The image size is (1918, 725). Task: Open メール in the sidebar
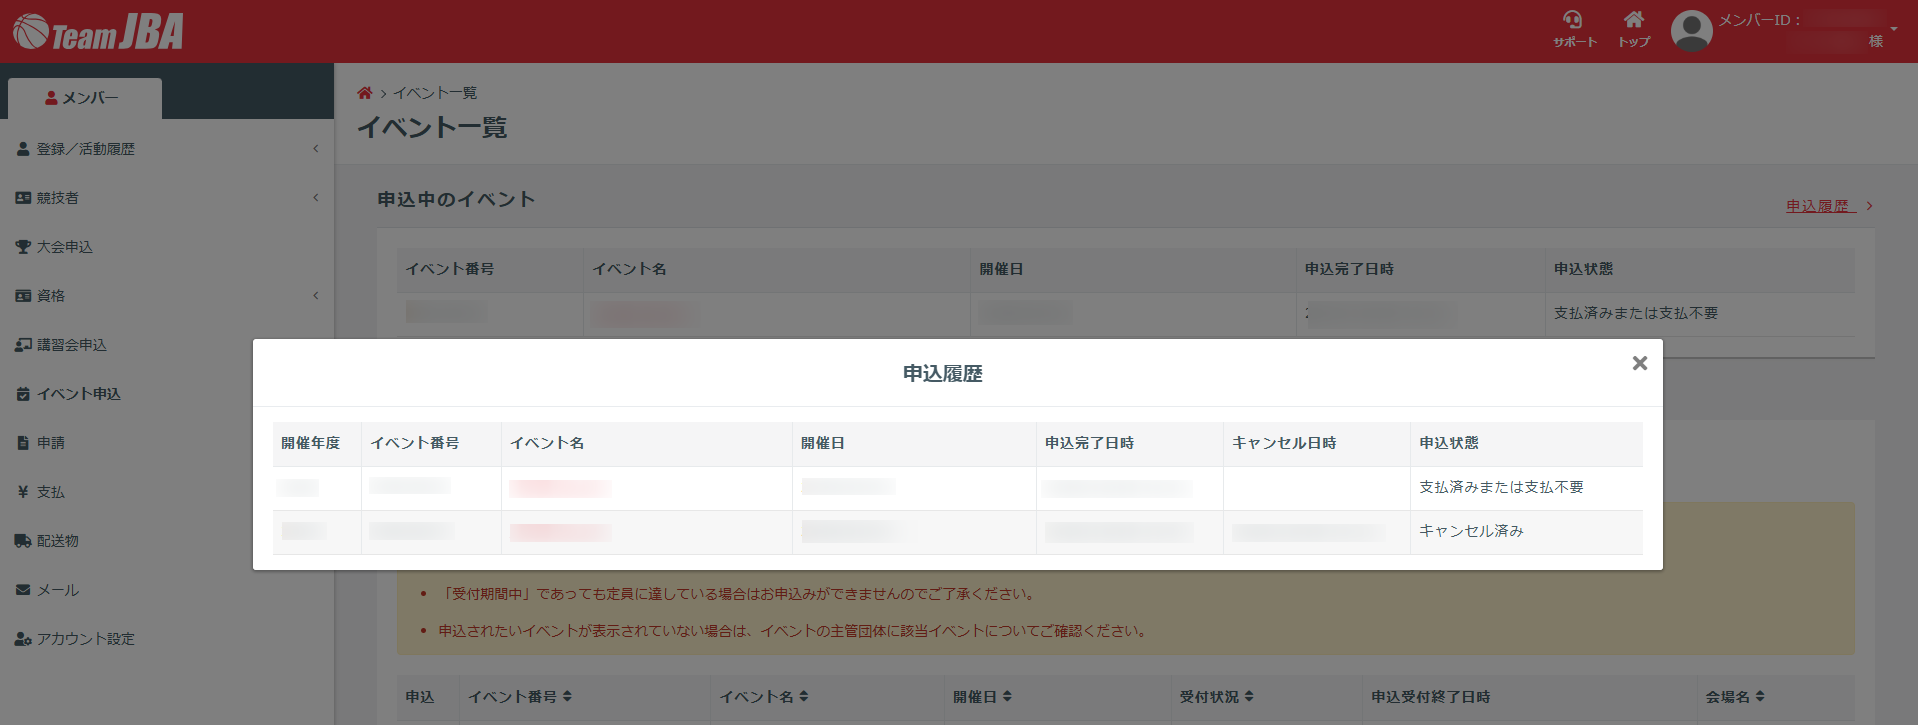coord(57,590)
